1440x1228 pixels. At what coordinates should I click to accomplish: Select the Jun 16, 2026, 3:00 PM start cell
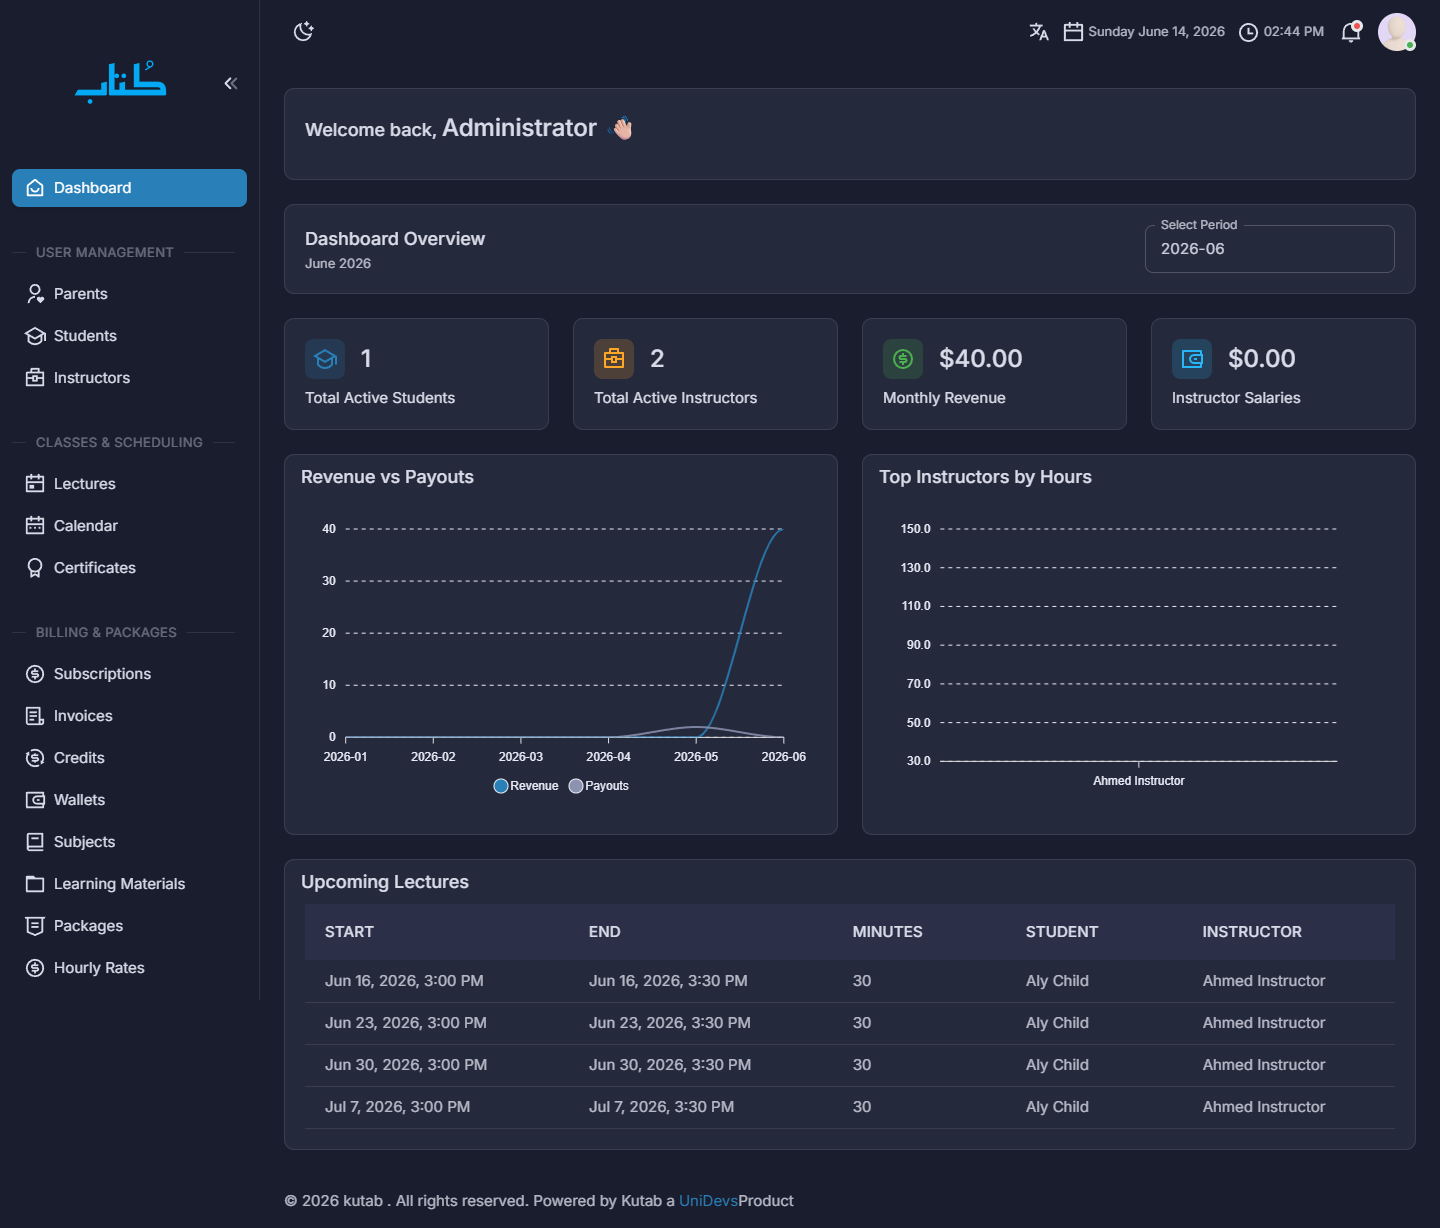tap(404, 981)
